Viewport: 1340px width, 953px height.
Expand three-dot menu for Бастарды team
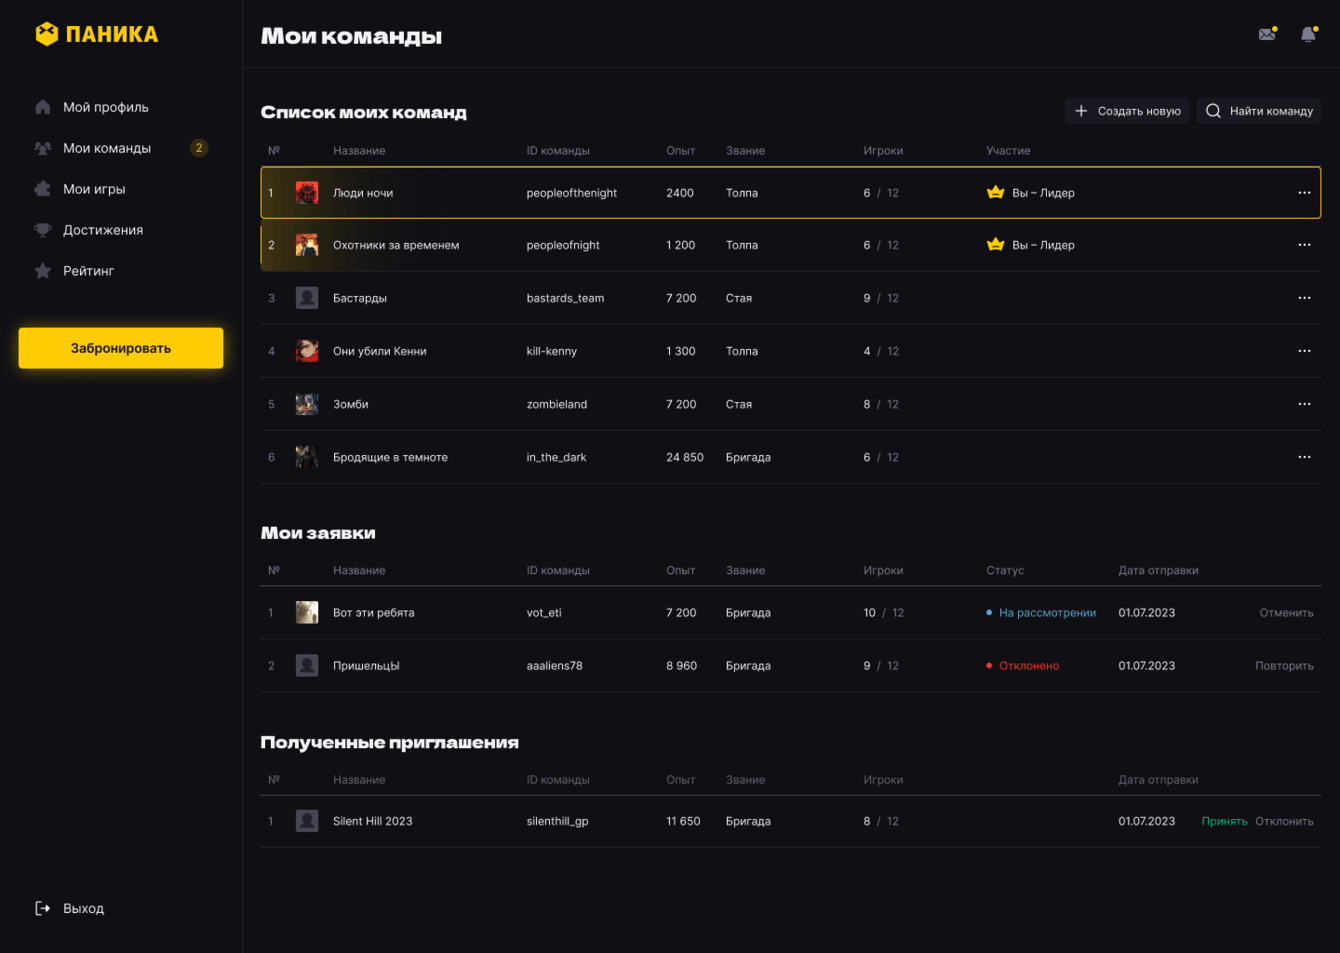(1304, 298)
